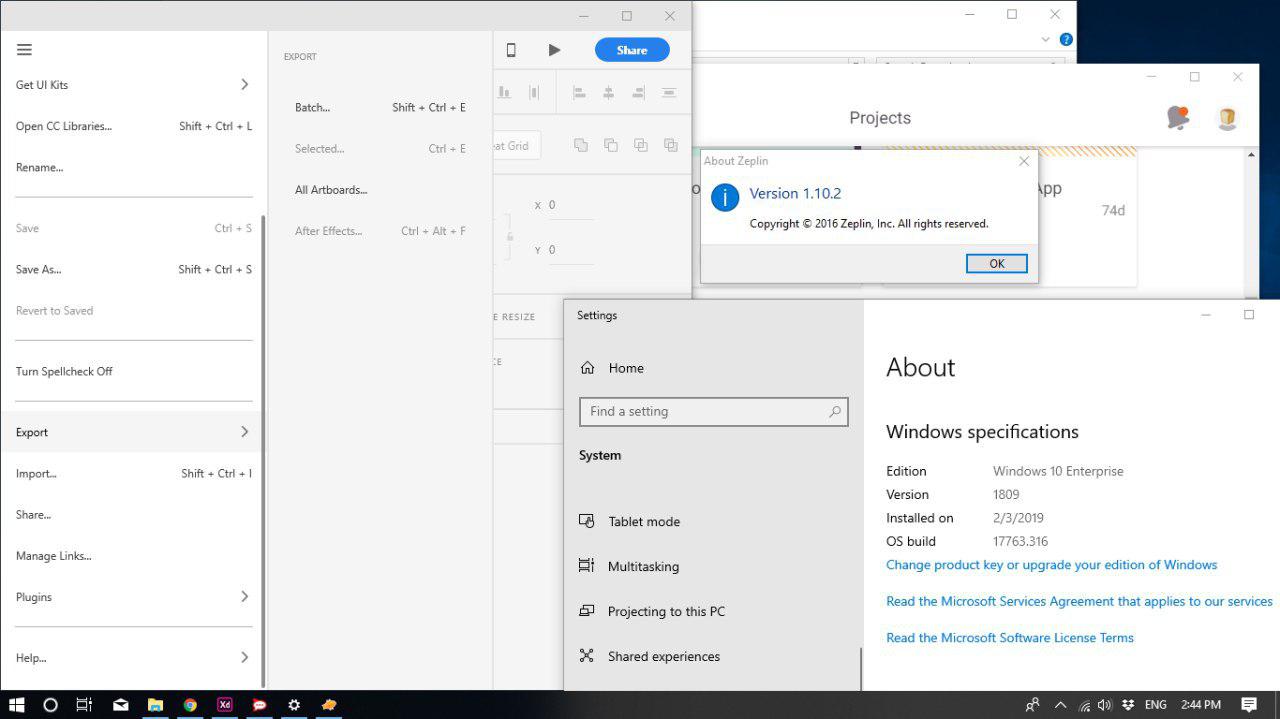Click the Intersect boolean operation icon
The image size is (1280, 719).
point(641,146)
